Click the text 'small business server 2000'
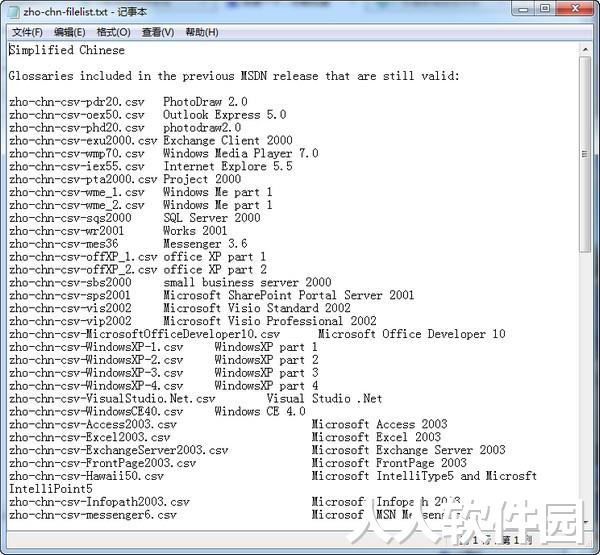This screenshot has width=600, height=555. click(247, 282)
